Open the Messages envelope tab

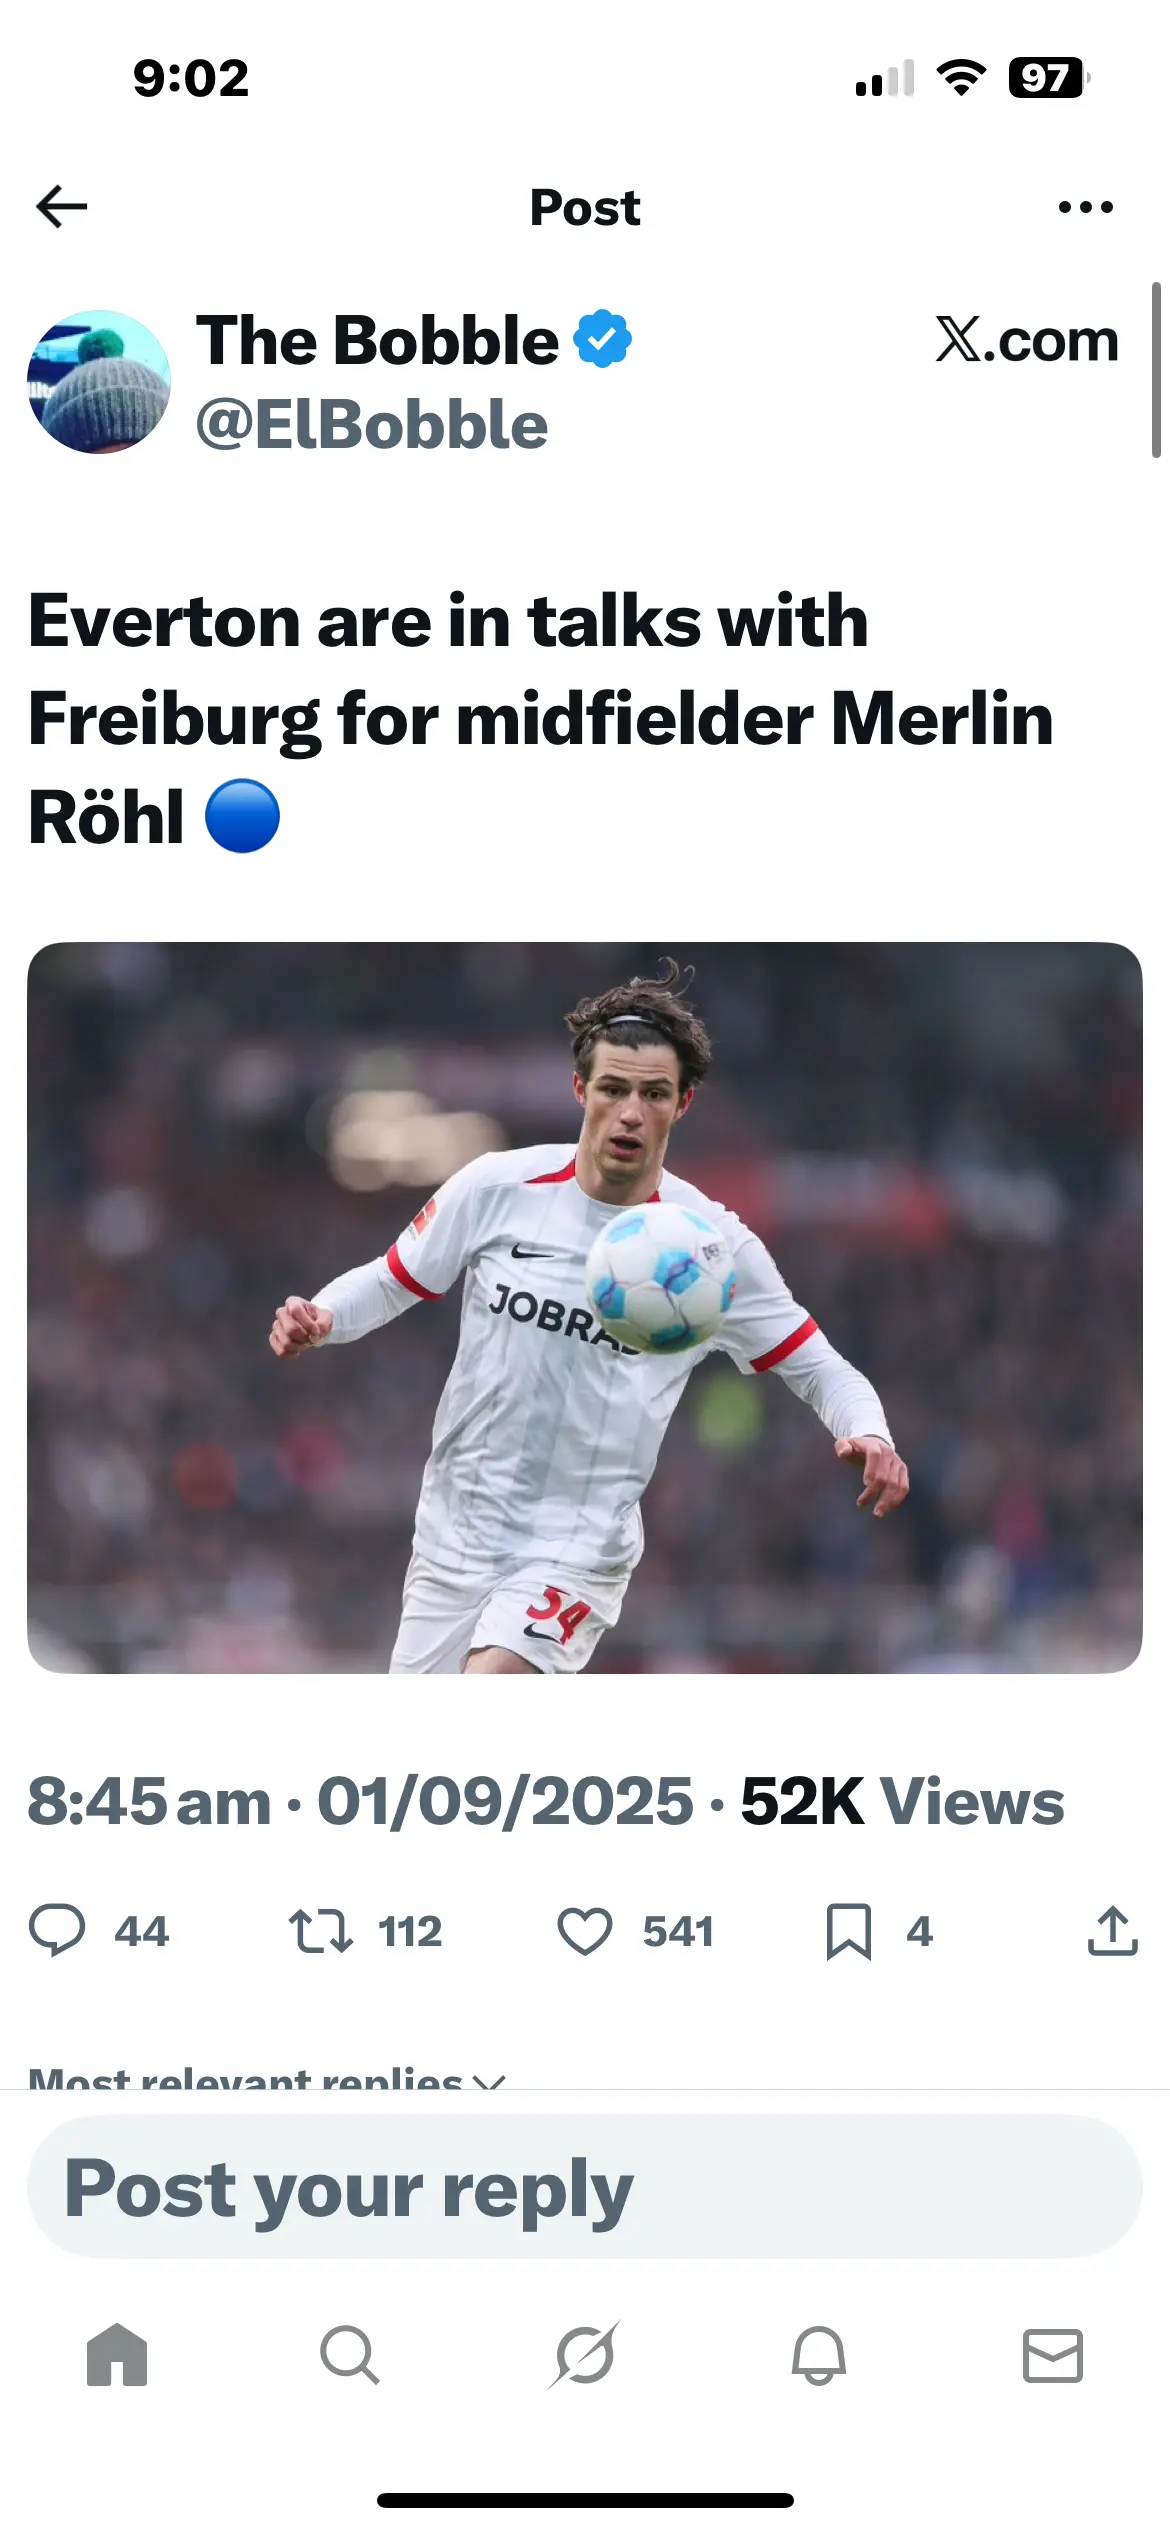point(1053,2355)
